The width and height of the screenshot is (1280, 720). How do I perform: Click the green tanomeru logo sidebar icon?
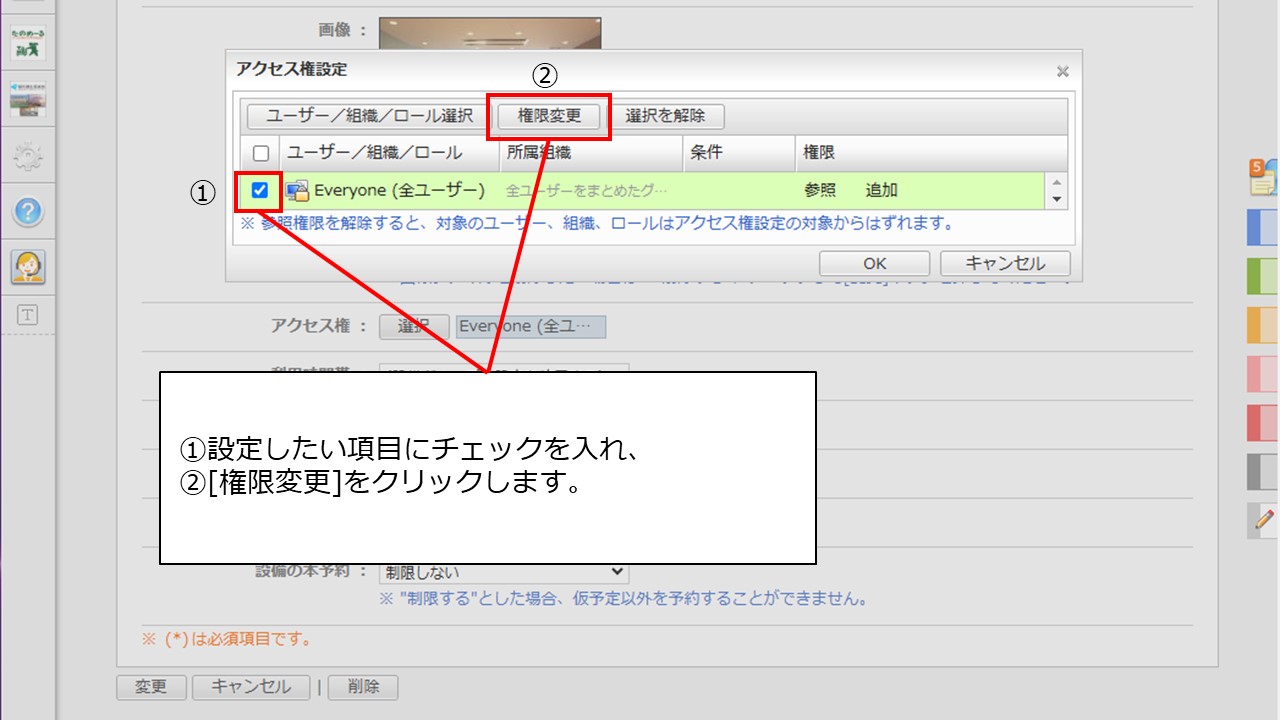(28, 46)
